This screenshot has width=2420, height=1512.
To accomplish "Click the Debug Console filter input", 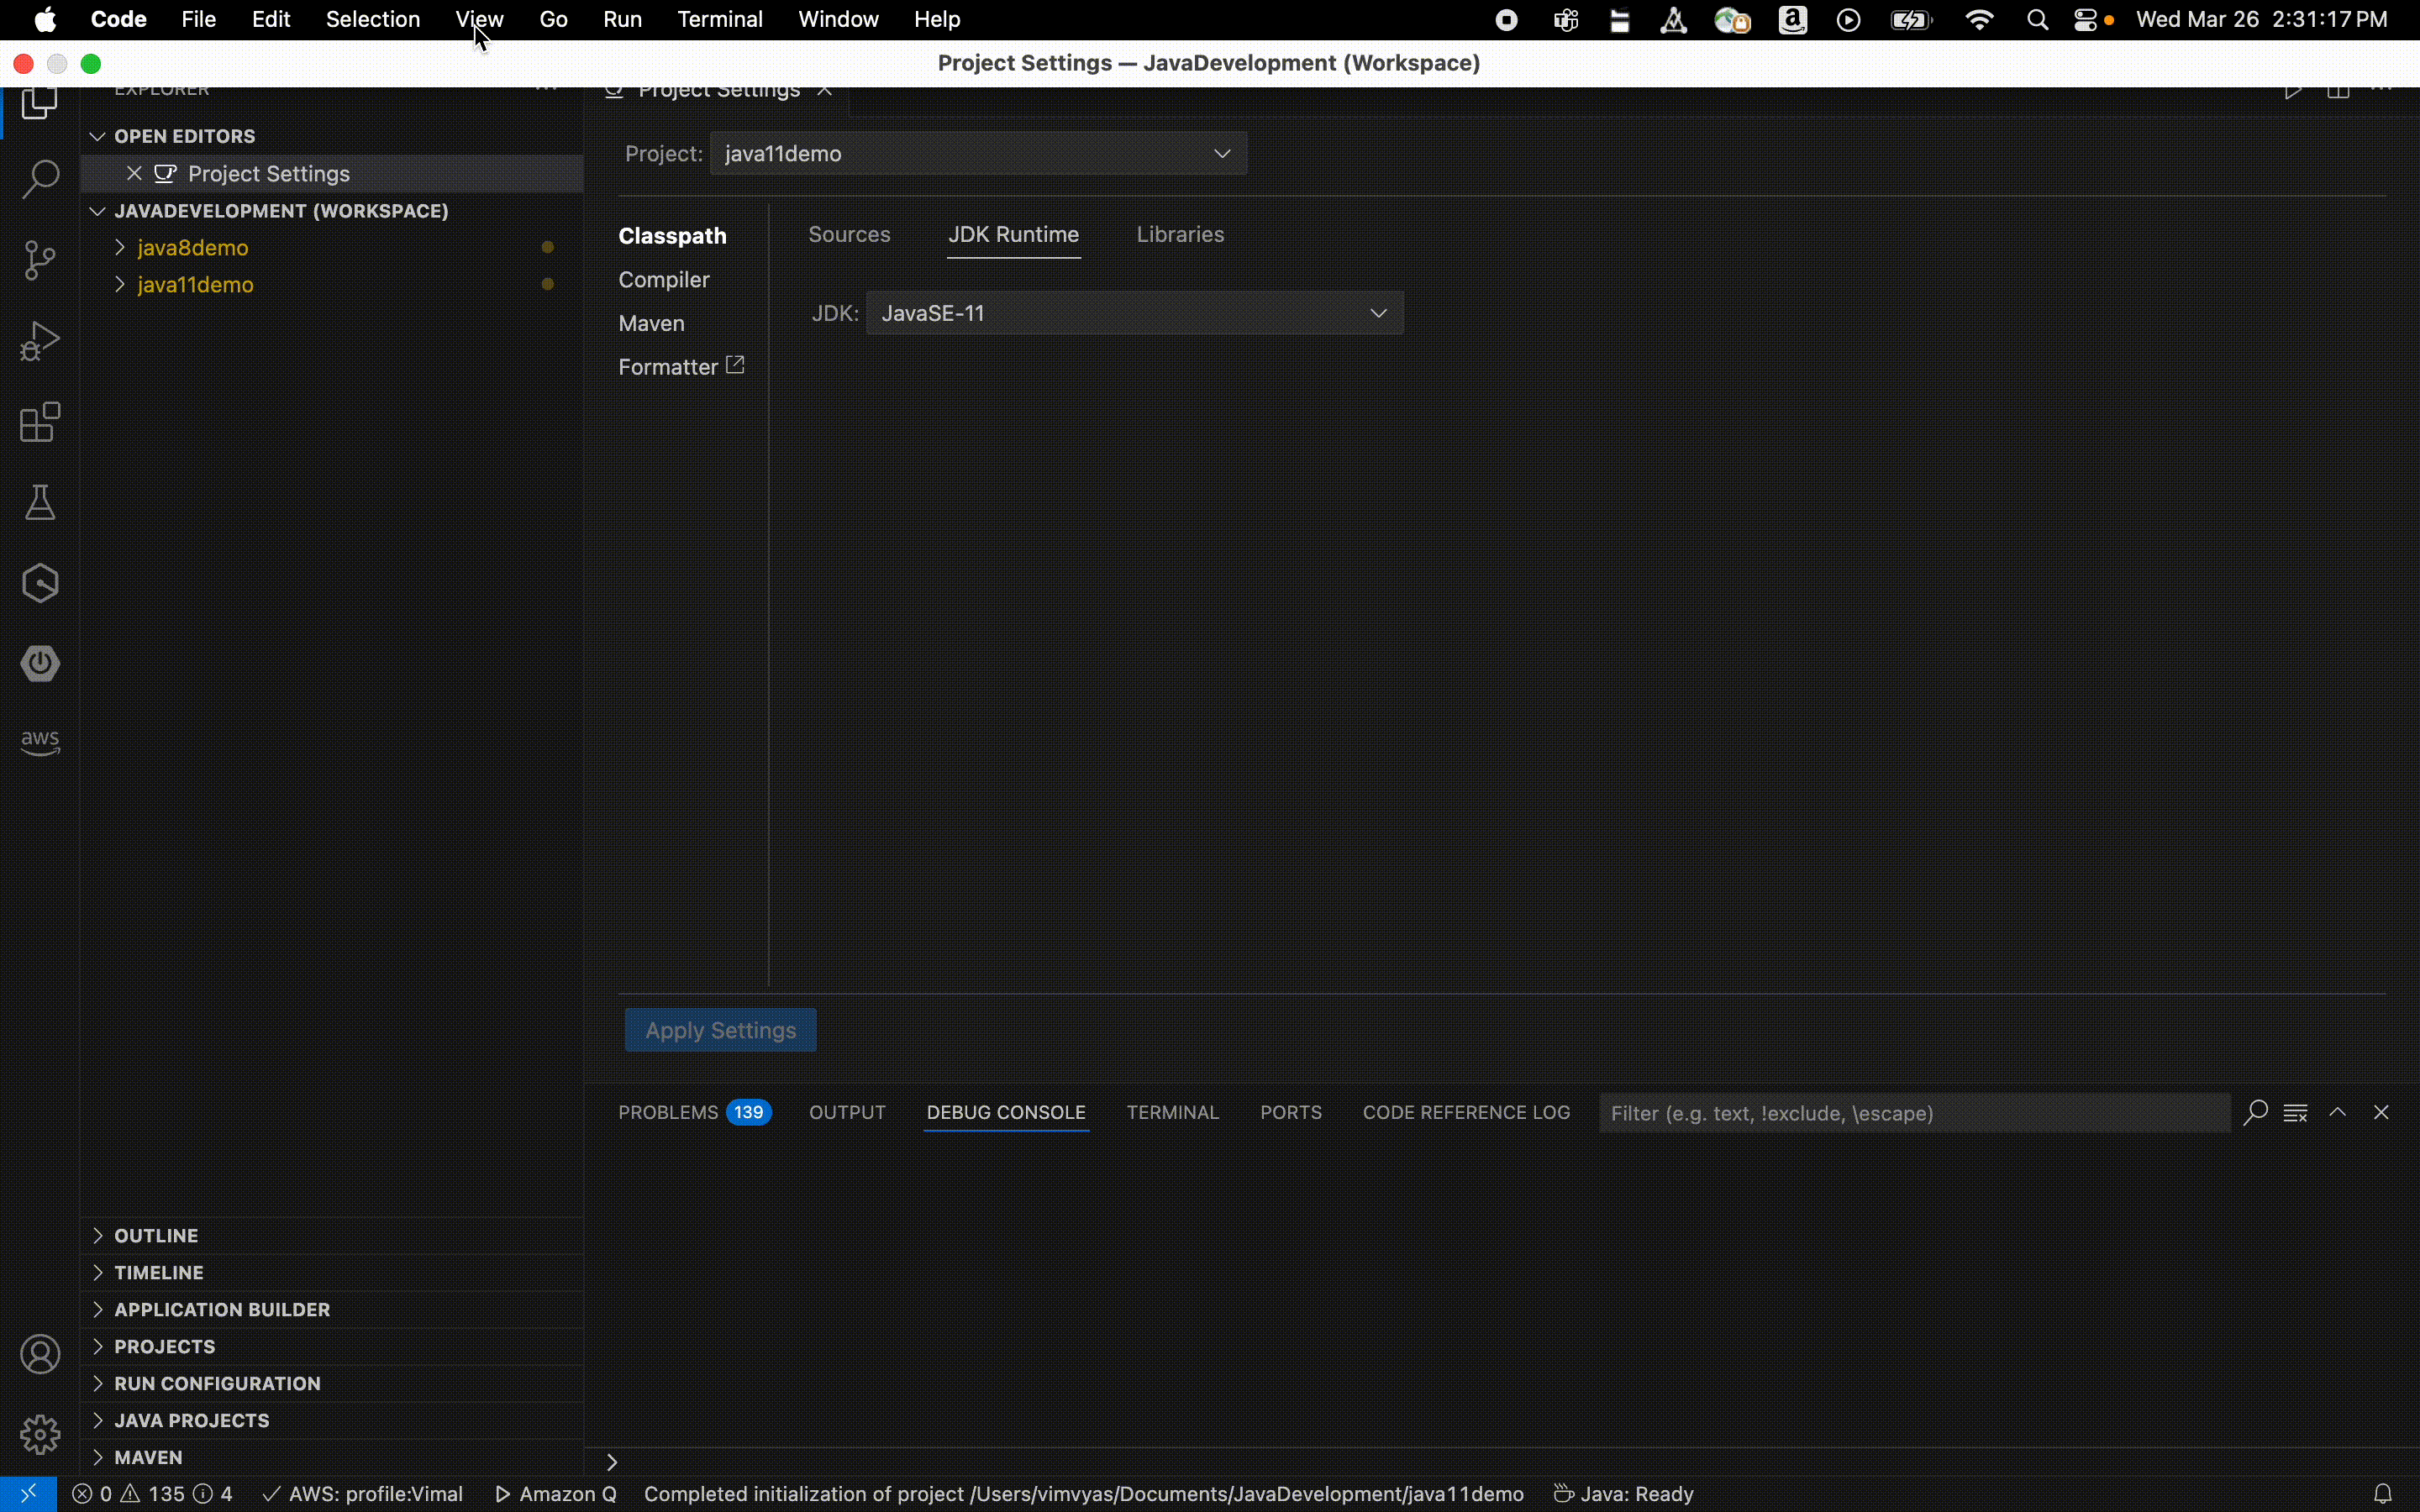I will click(1912, 1112).
